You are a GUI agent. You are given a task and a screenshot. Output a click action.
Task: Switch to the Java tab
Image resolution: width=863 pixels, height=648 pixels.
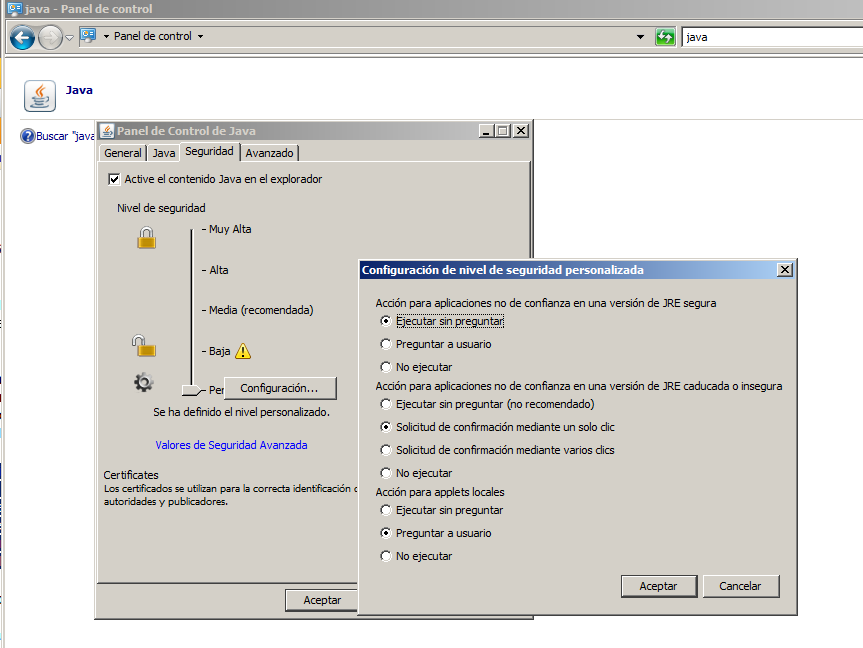(163, 153)
